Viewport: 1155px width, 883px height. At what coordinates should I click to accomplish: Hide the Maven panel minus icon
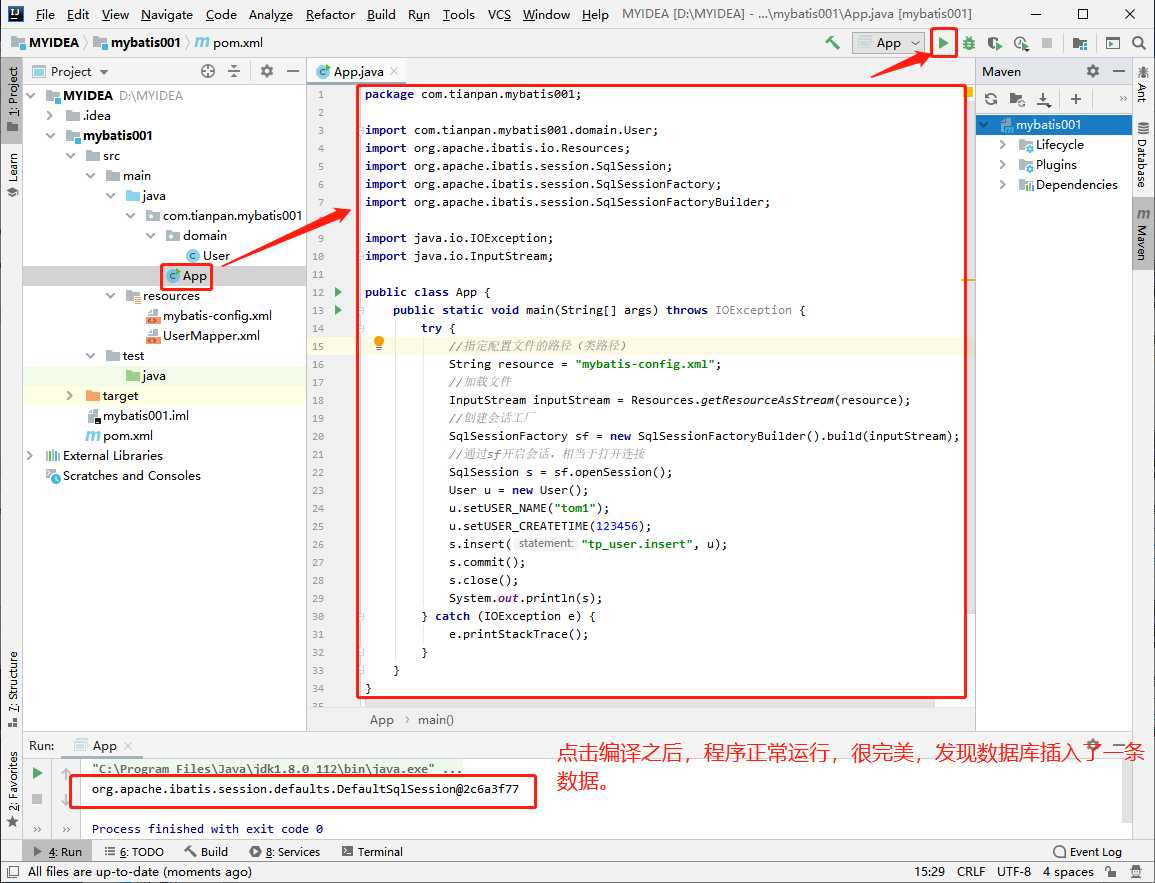[x=1119, y=71]
